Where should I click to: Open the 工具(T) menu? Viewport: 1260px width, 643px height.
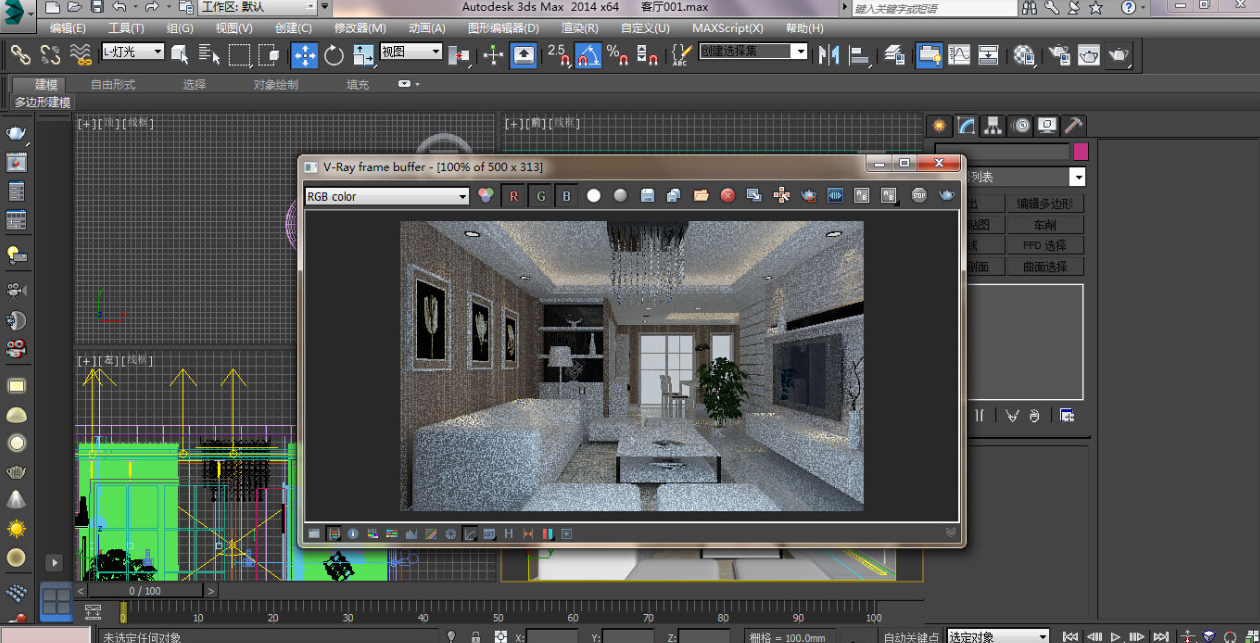pos(126,28)
